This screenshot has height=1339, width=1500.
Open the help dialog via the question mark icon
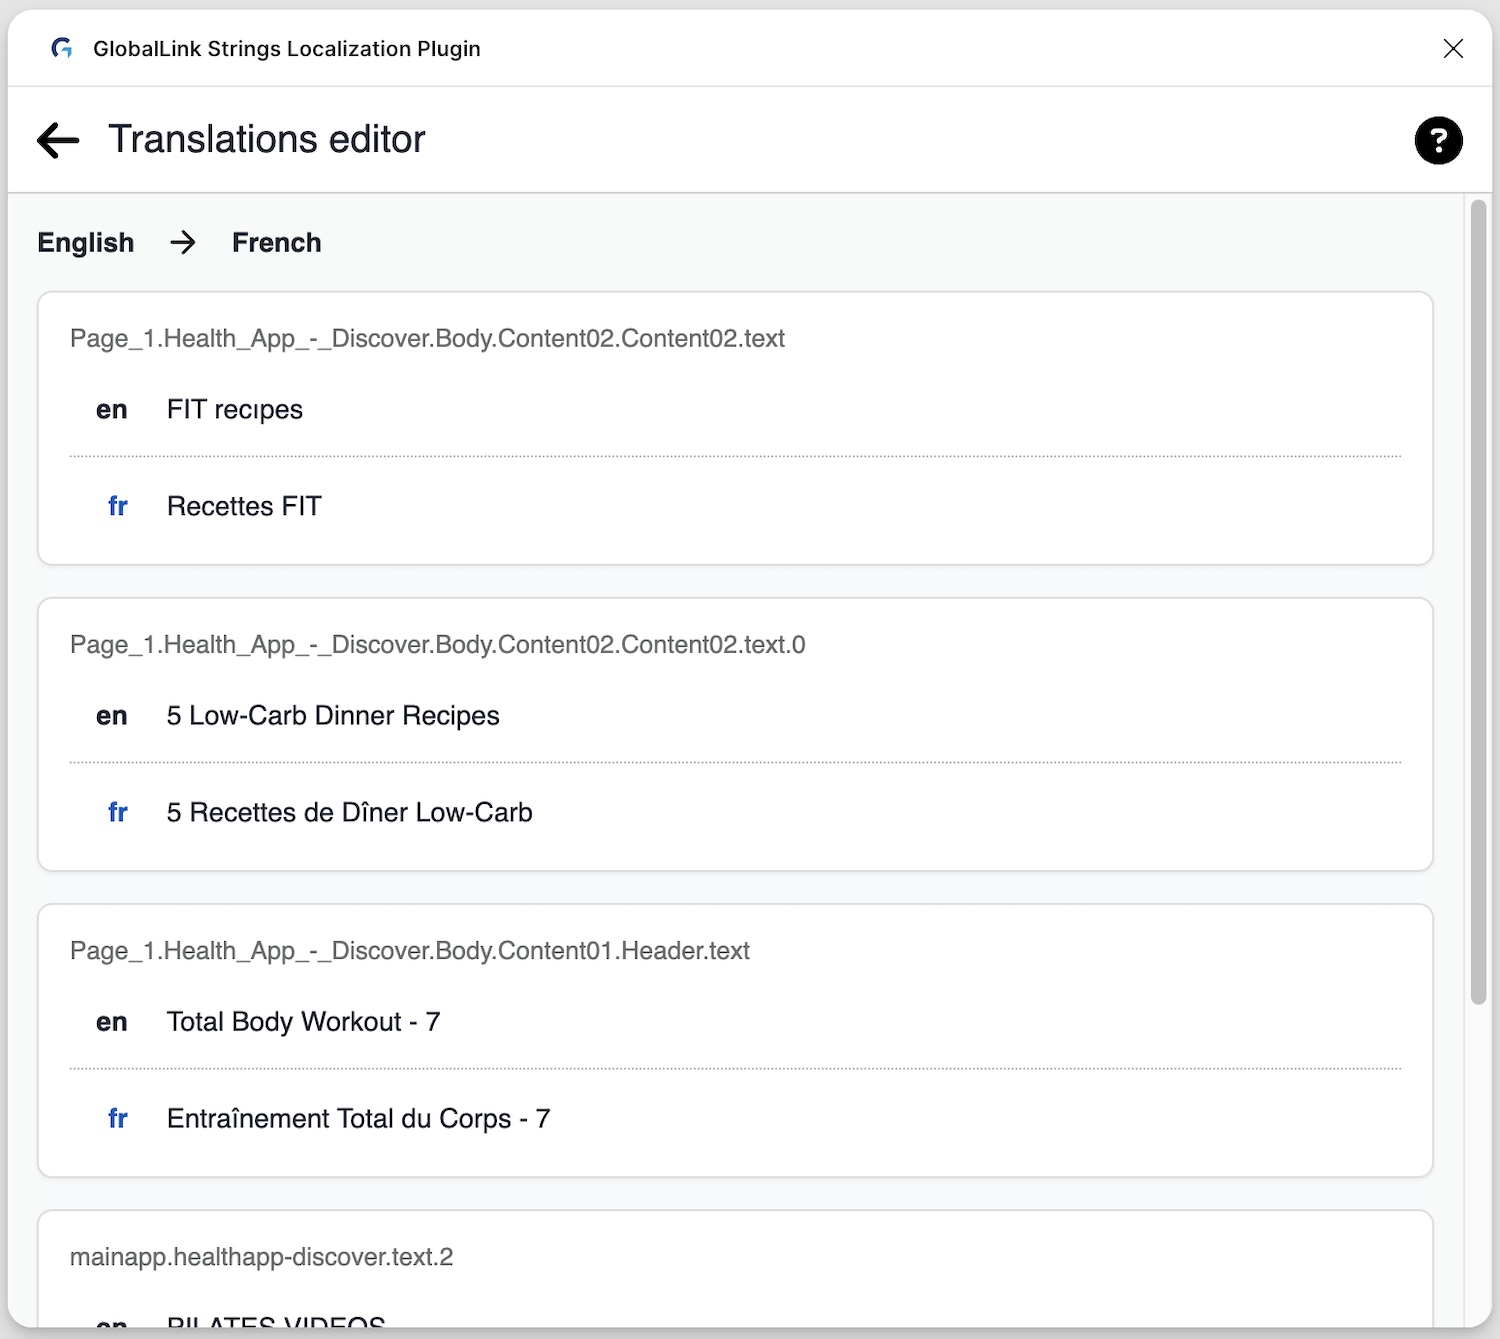[x=1438, y=141]
